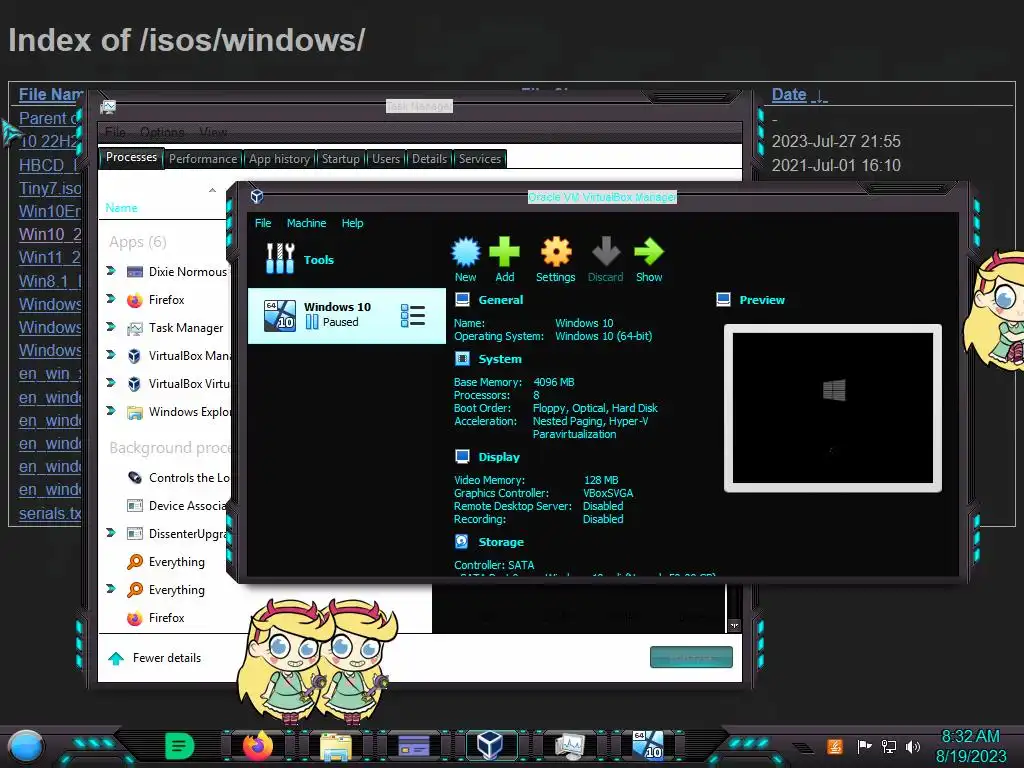This screenshot has height=768, width=1024.
Task: Open Task Manager Options menu
Action: click(x=162, y=132)
